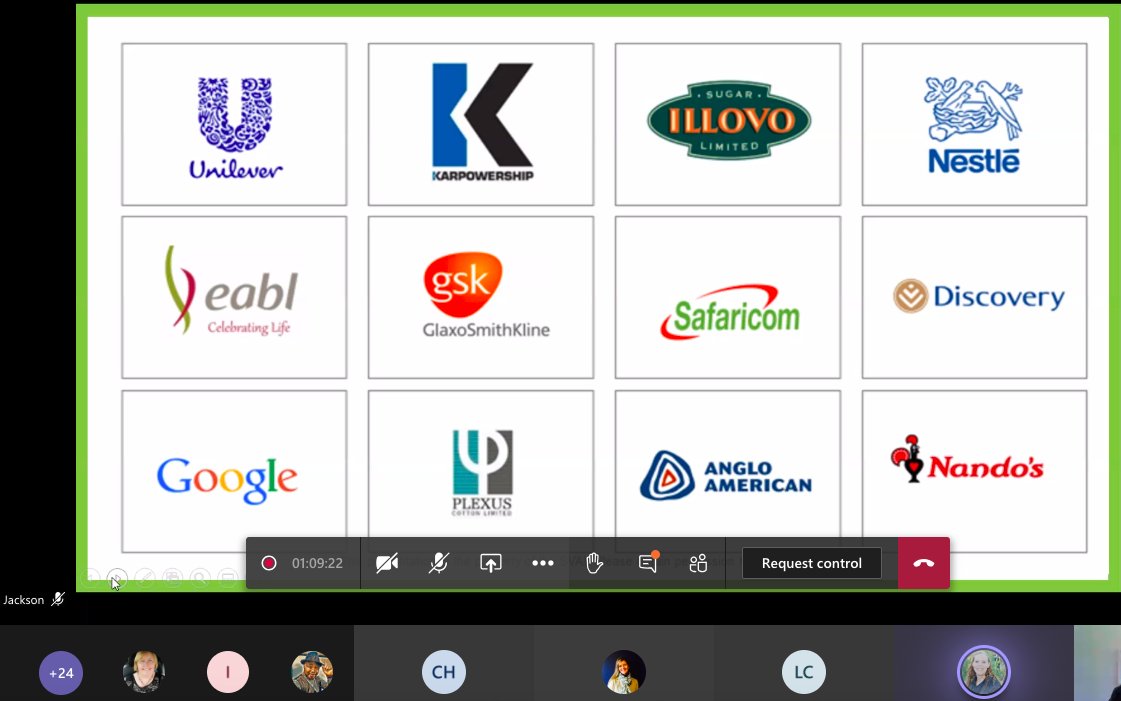Viewport: 1121px width, 701px height.
Task: Click the red recording indicator dot
Action: point(269,563)
